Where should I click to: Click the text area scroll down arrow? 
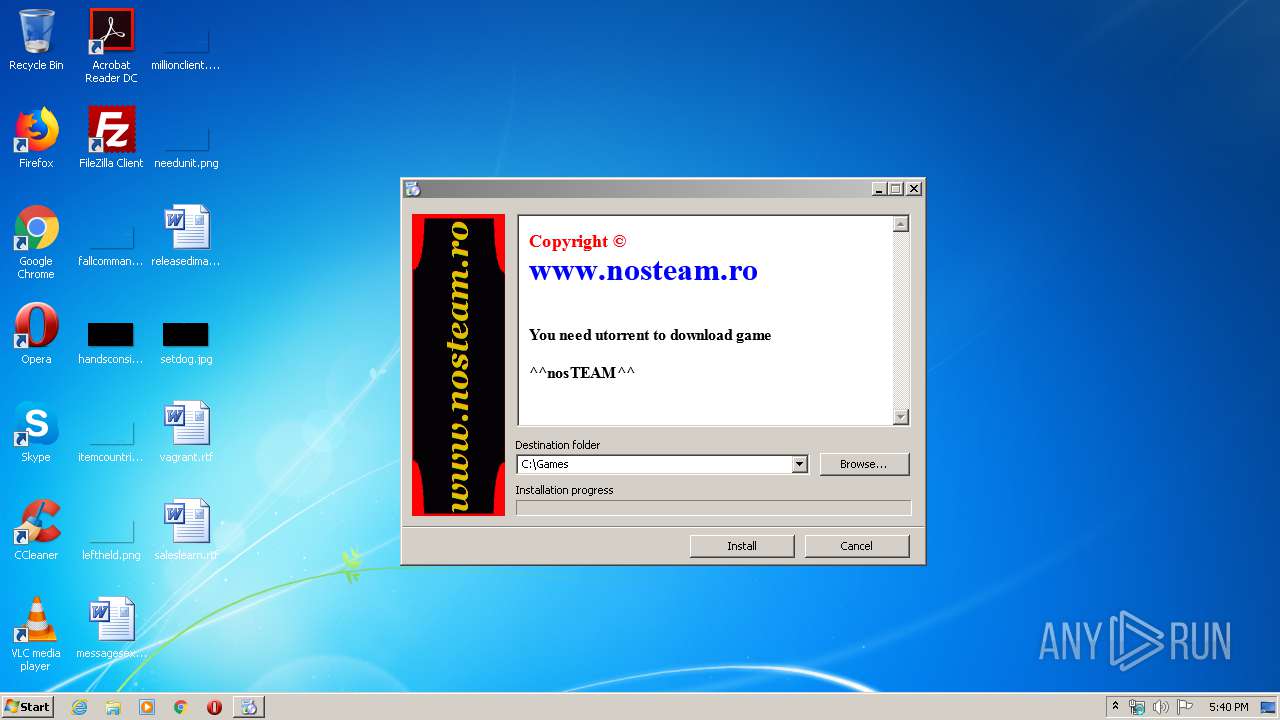click(901, 417)
